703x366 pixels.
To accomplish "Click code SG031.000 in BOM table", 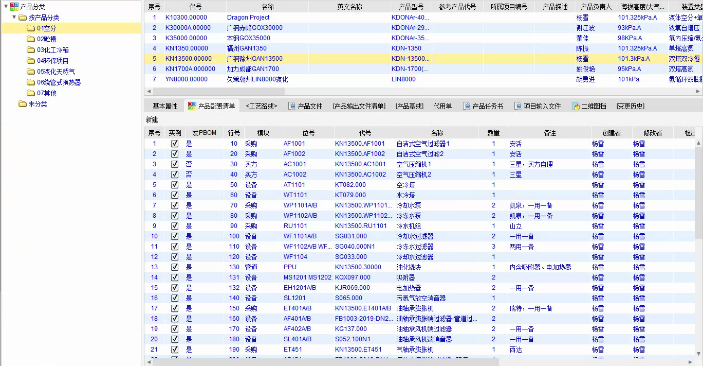I will coord(351,236).
